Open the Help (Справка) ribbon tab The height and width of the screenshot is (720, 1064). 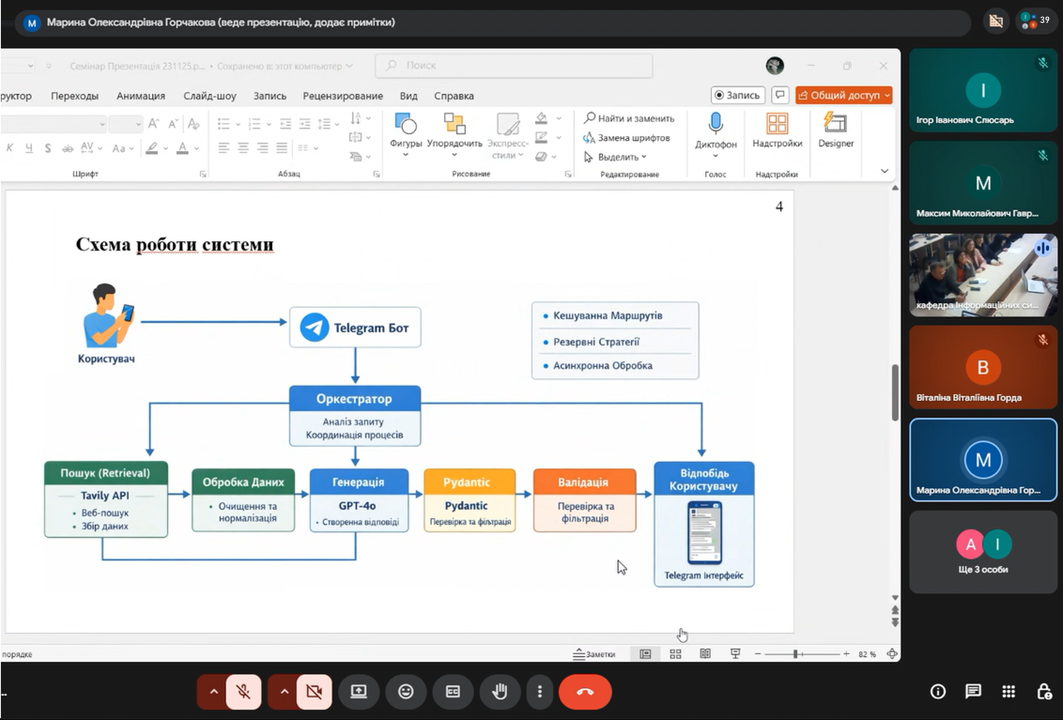coord(454,96)
